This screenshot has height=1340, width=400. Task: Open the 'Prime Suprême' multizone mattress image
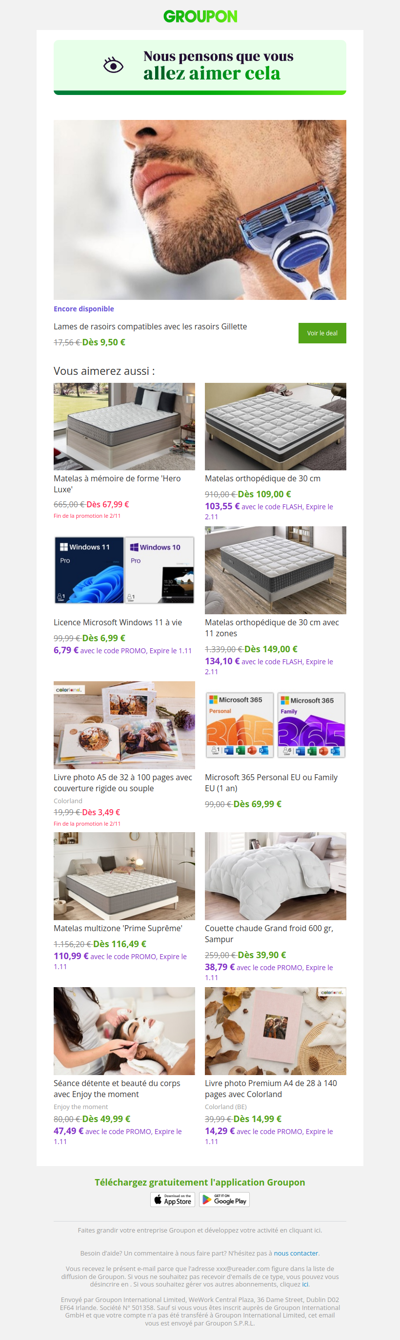click(124, 876)
